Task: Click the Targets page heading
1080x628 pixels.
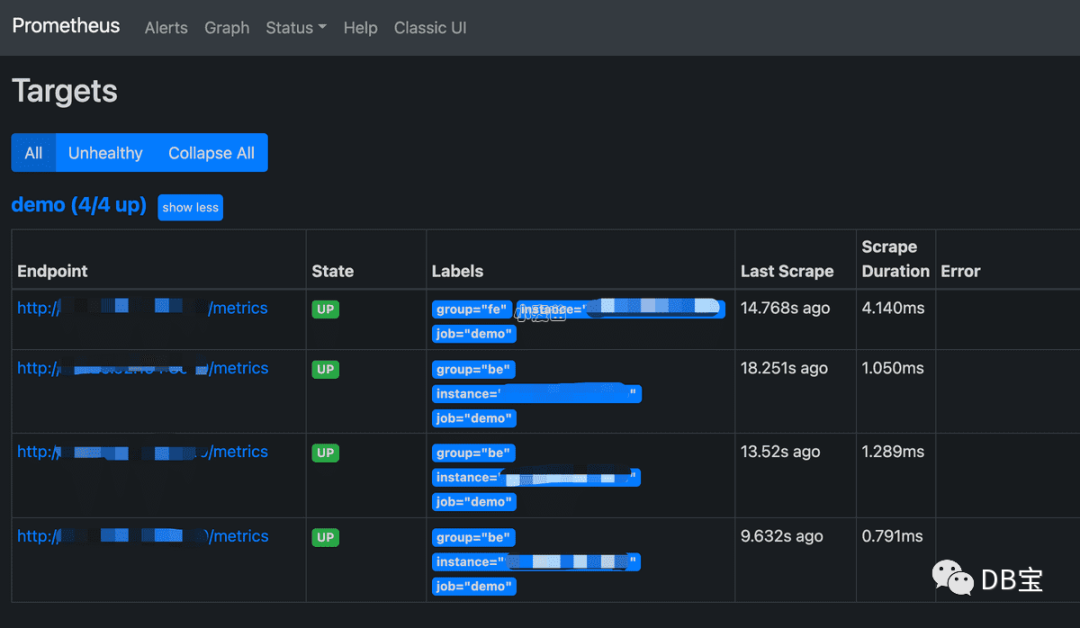Action: point(65,91)
